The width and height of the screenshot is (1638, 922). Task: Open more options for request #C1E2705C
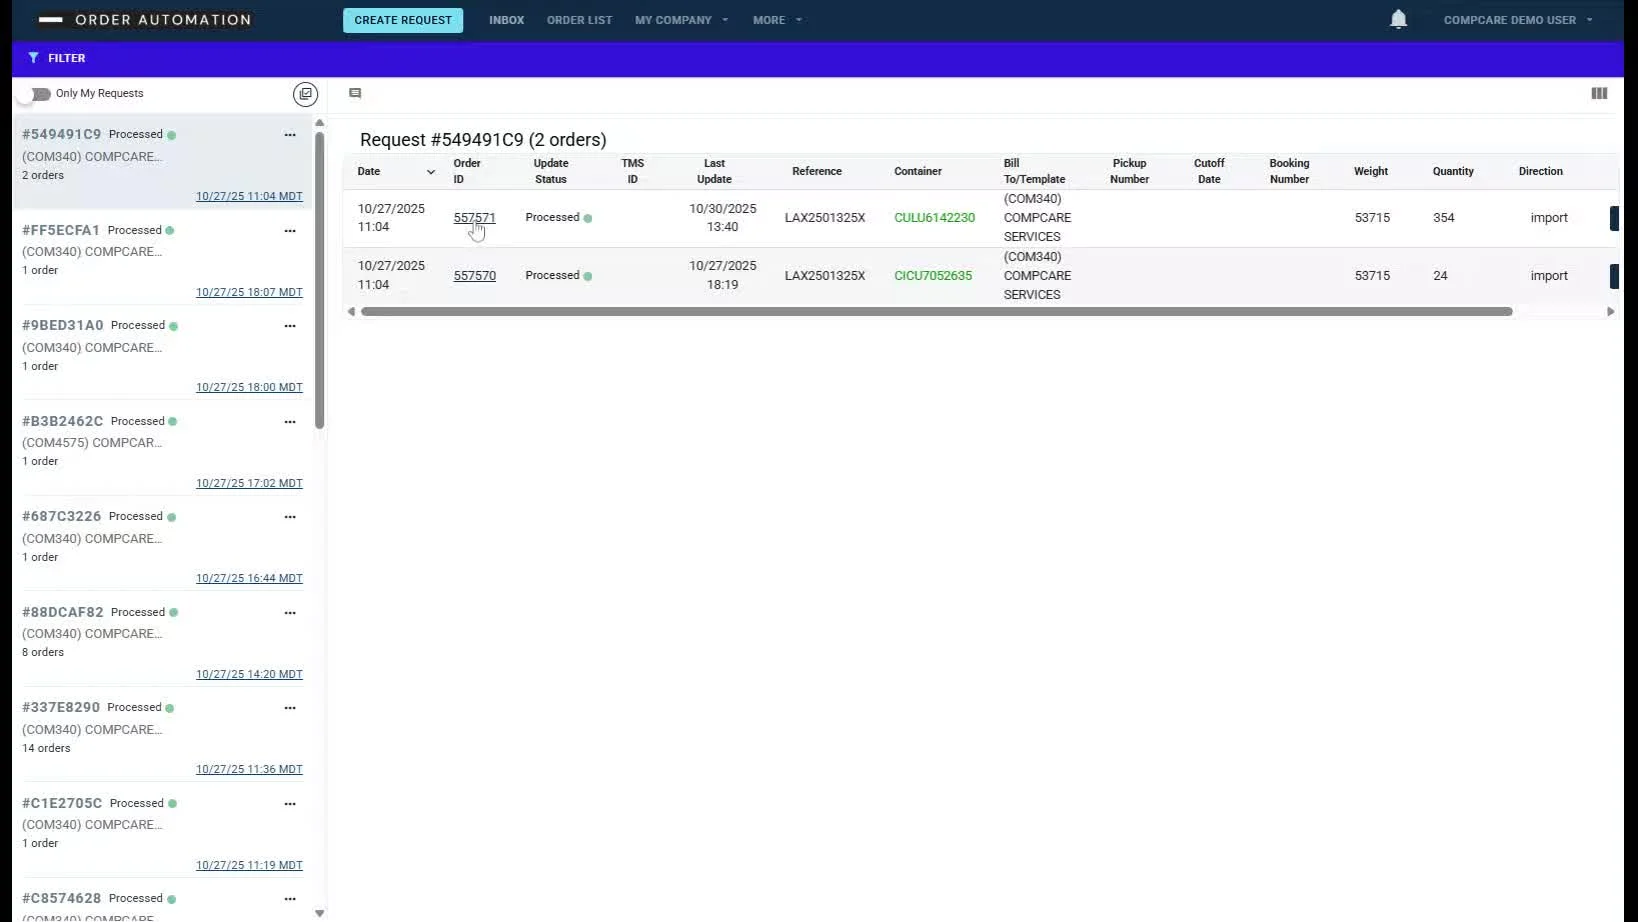[290, 804]
